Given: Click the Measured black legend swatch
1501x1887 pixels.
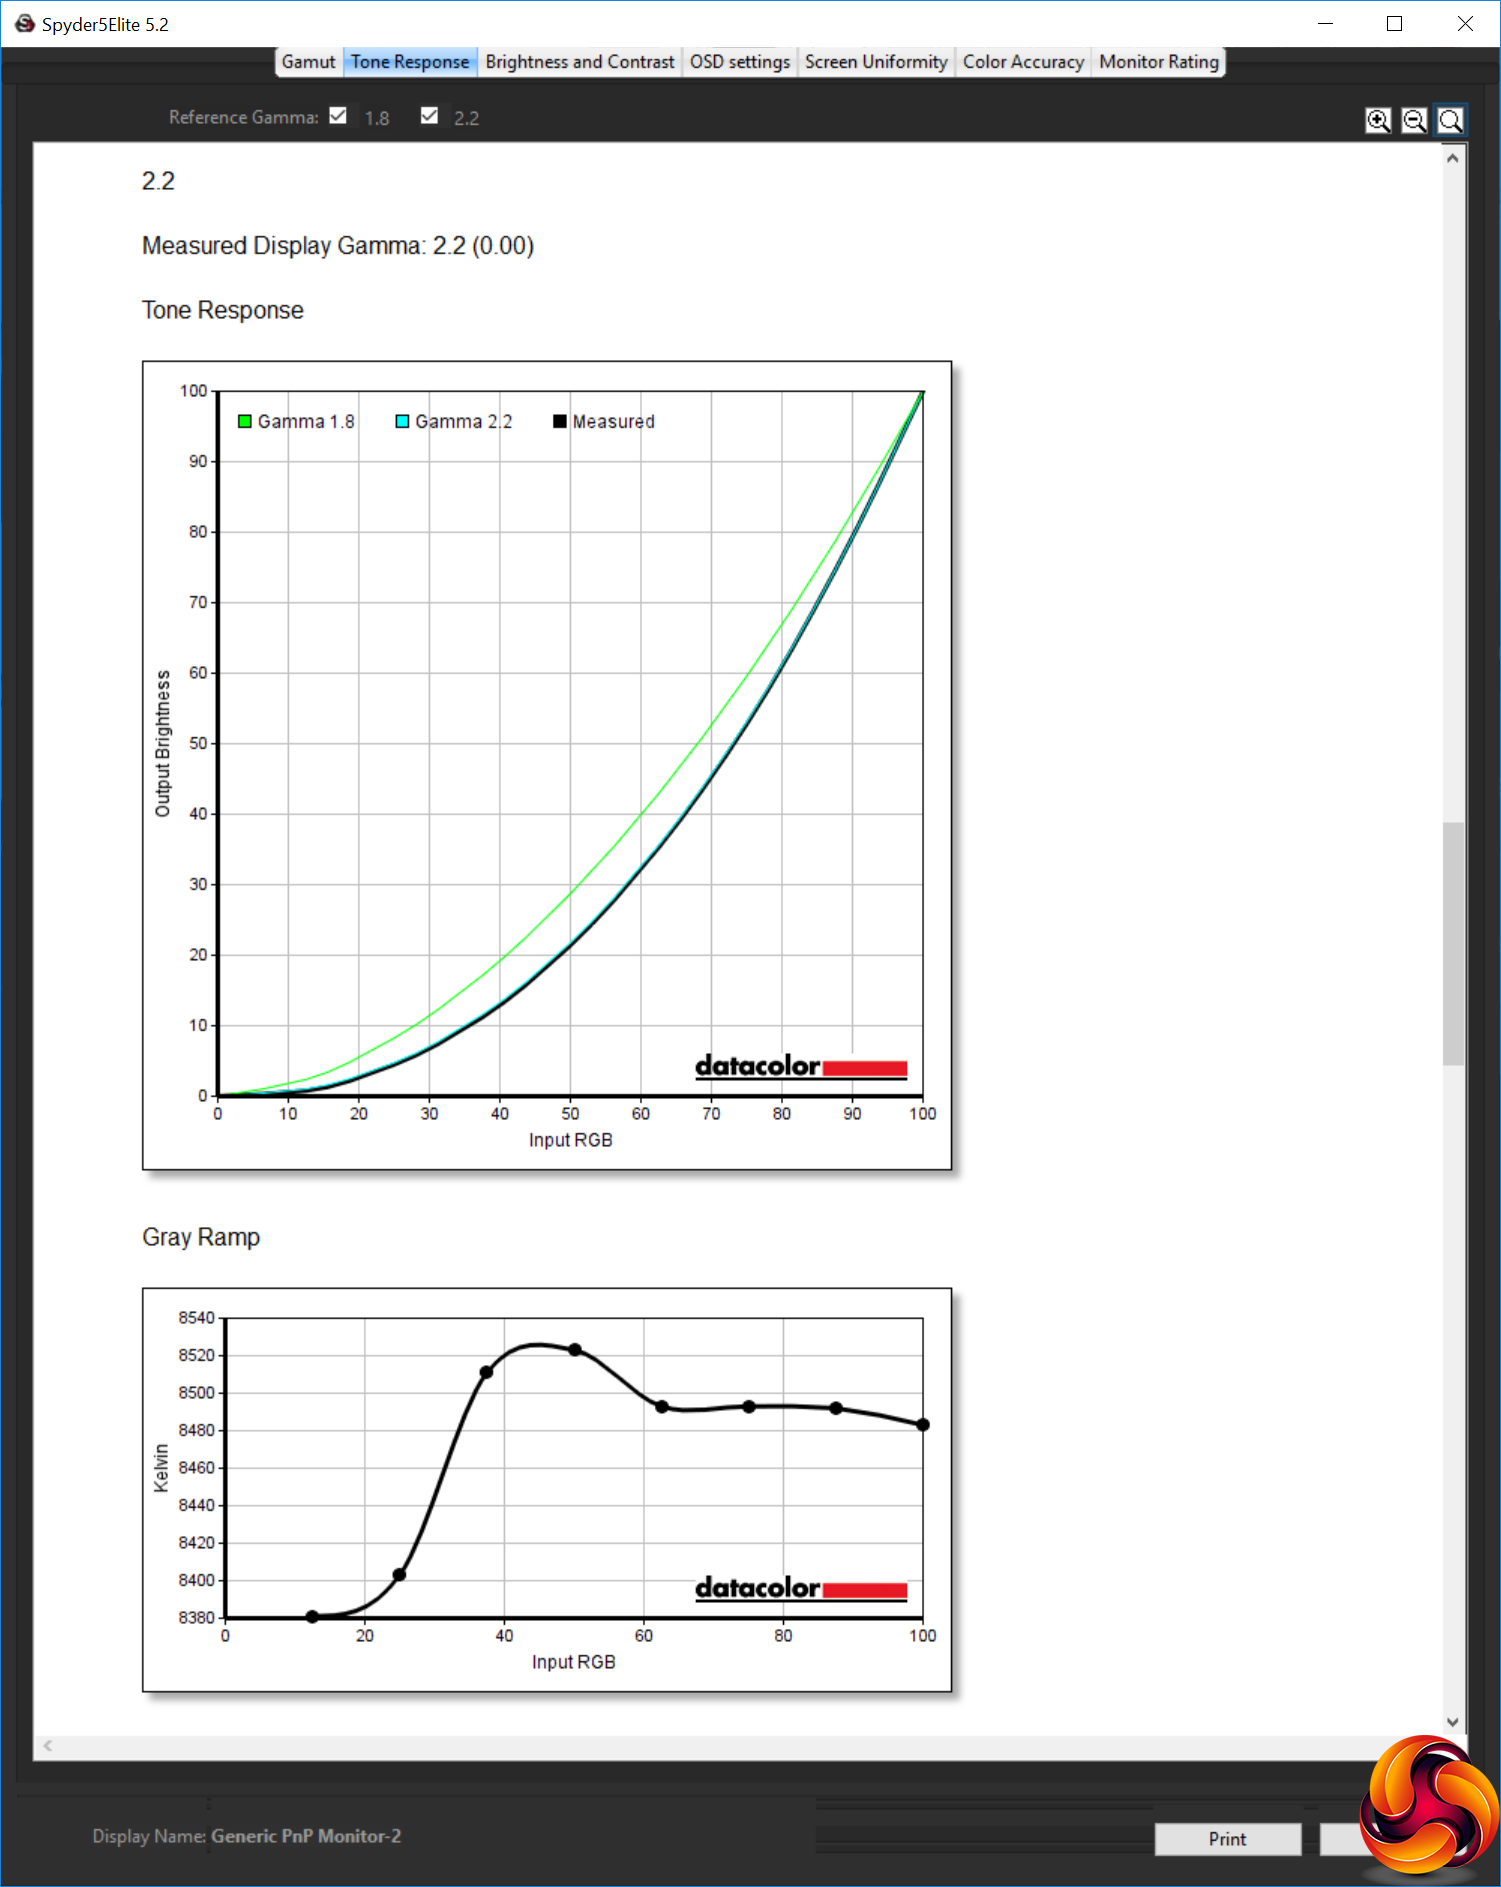Looking at the screenshot, I should click(560, 421).
